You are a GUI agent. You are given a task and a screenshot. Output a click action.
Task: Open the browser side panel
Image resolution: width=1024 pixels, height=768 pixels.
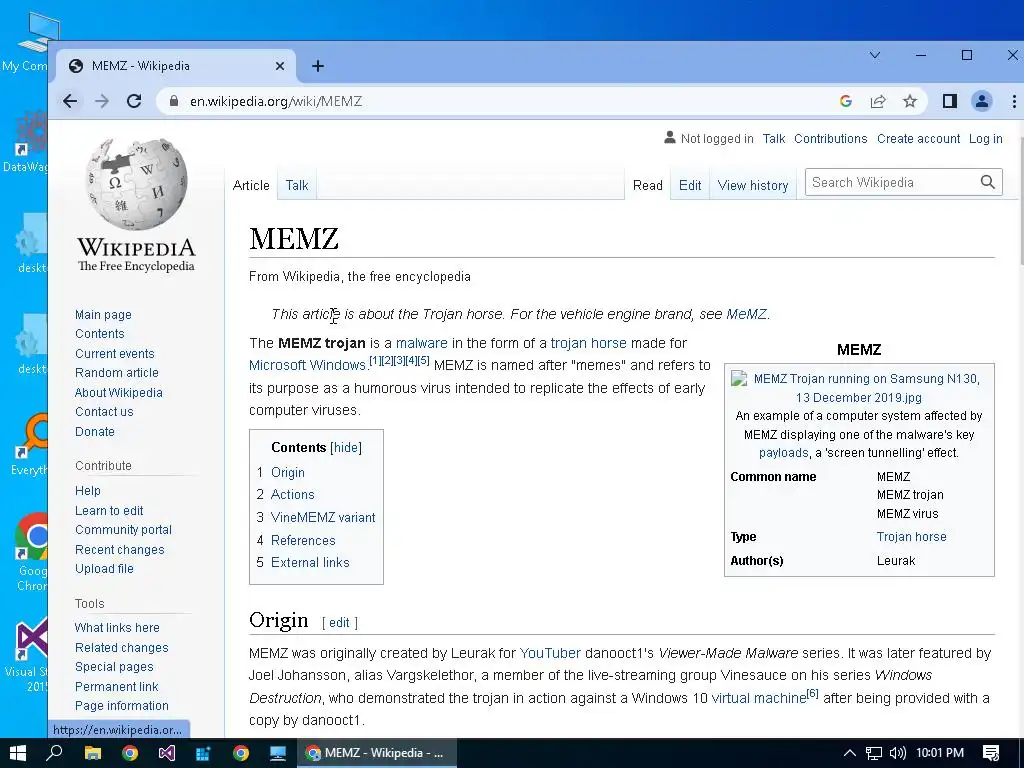coord(950,101)
